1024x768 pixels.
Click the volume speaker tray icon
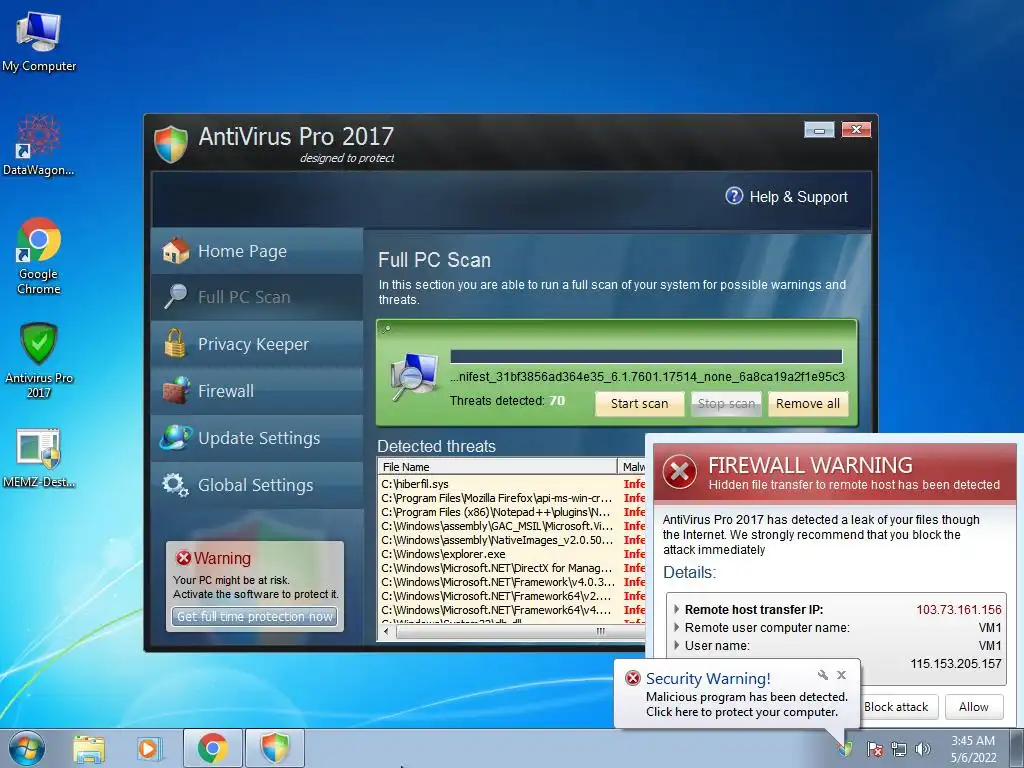click(x=923, y=749)
